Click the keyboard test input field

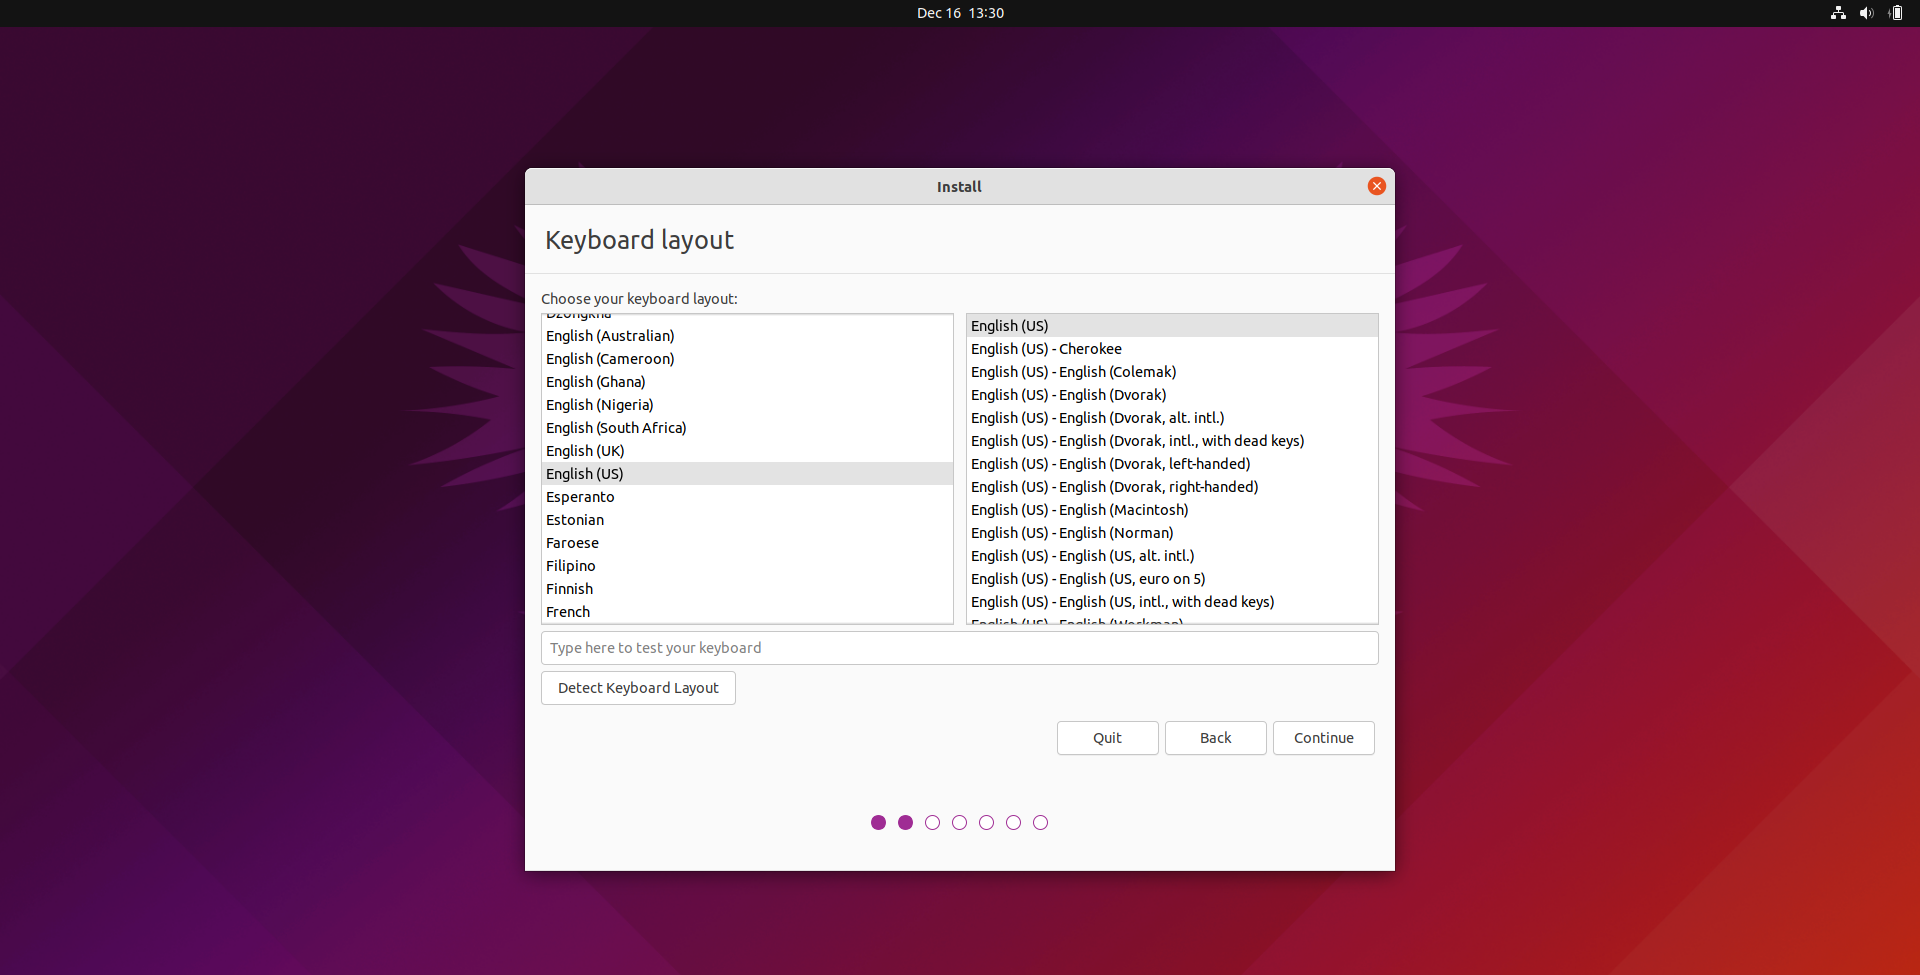coord(960,648)
